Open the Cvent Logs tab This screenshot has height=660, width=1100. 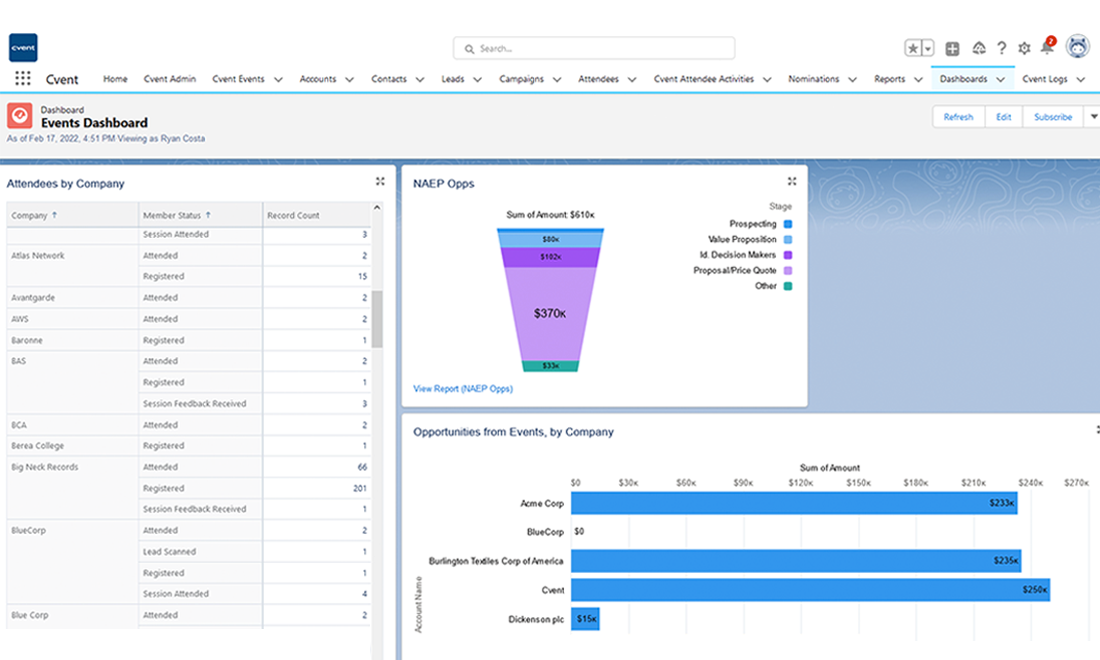[1045, 79]
